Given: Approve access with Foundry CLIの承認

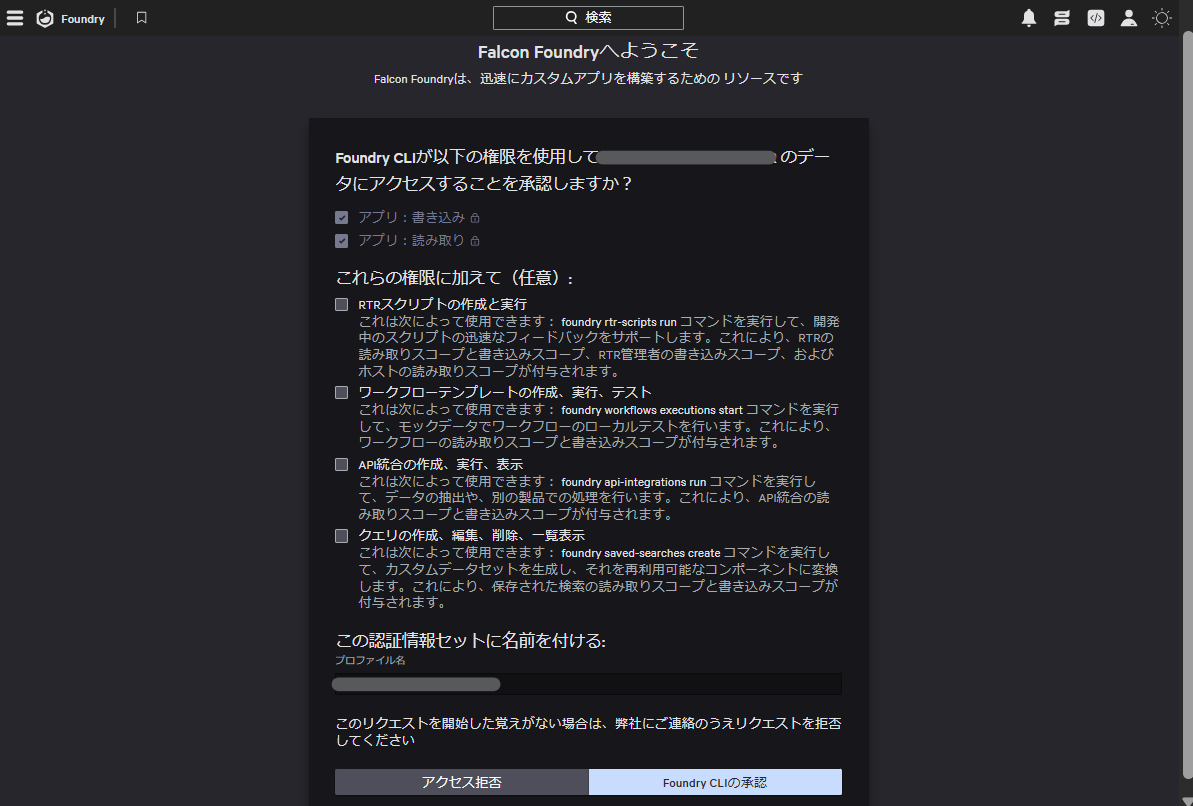Looking at the screenshot, I should tap(715, 781).
